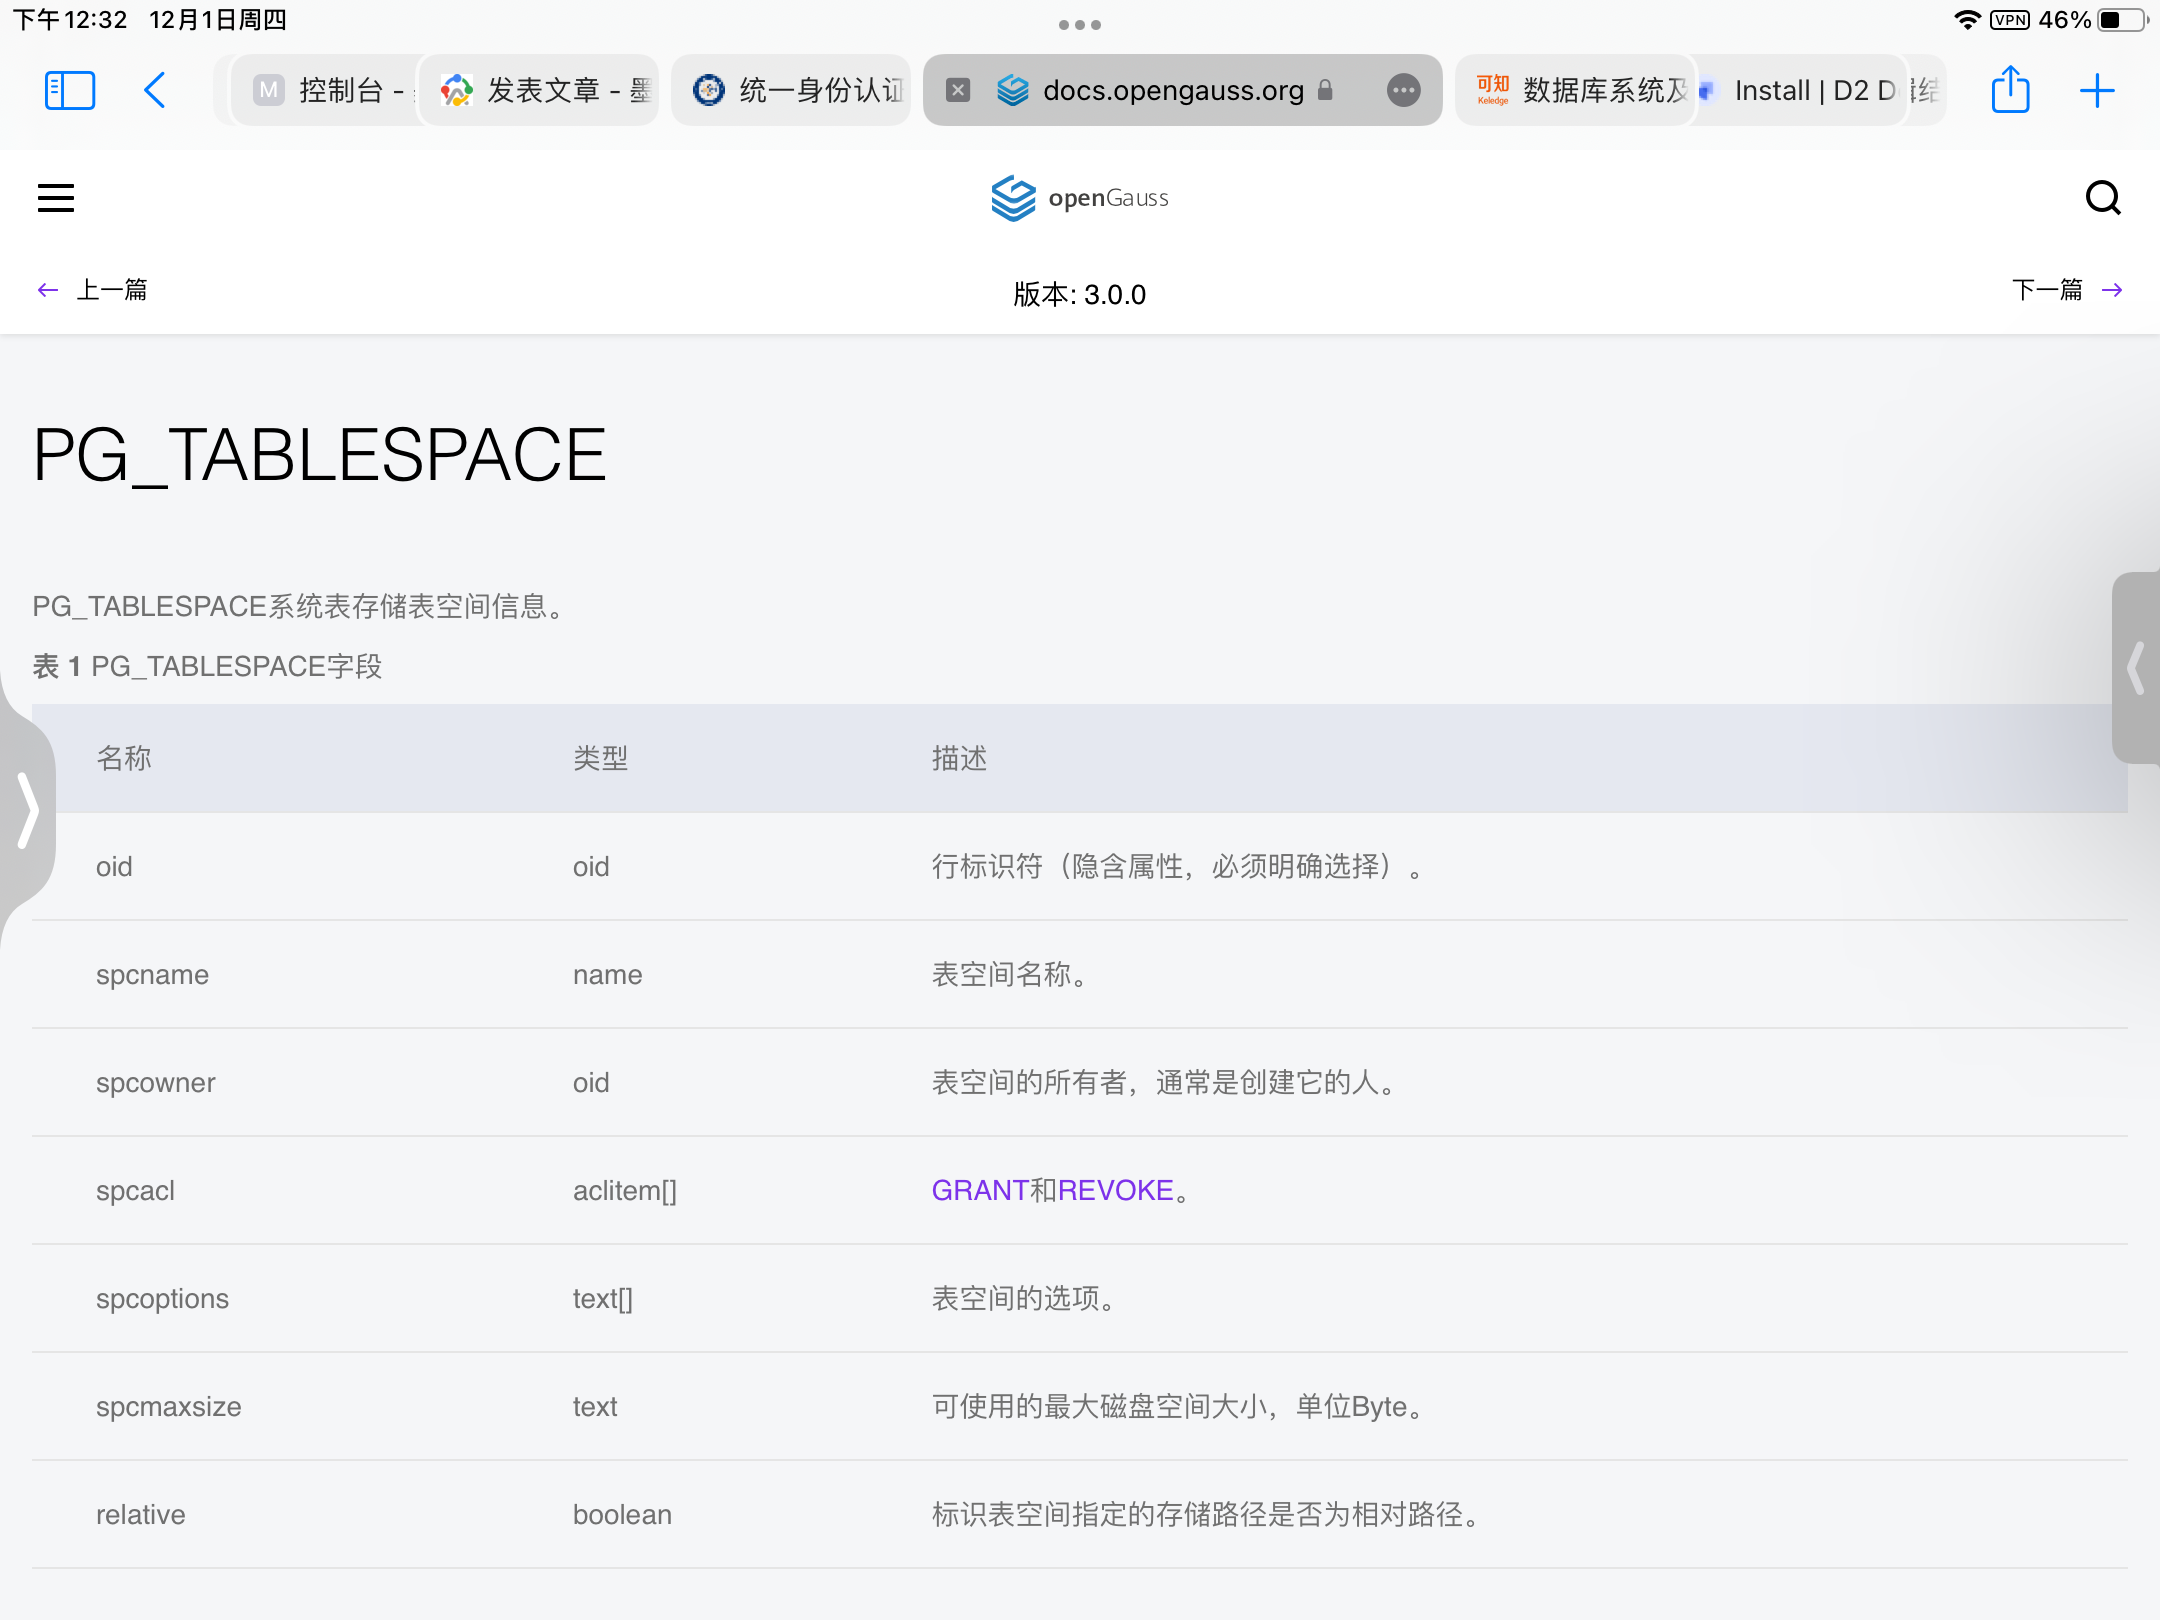2160x1620 pixels.
Task: Follow the REVOKE link in spcacl row
Action: [1117, 1190]
